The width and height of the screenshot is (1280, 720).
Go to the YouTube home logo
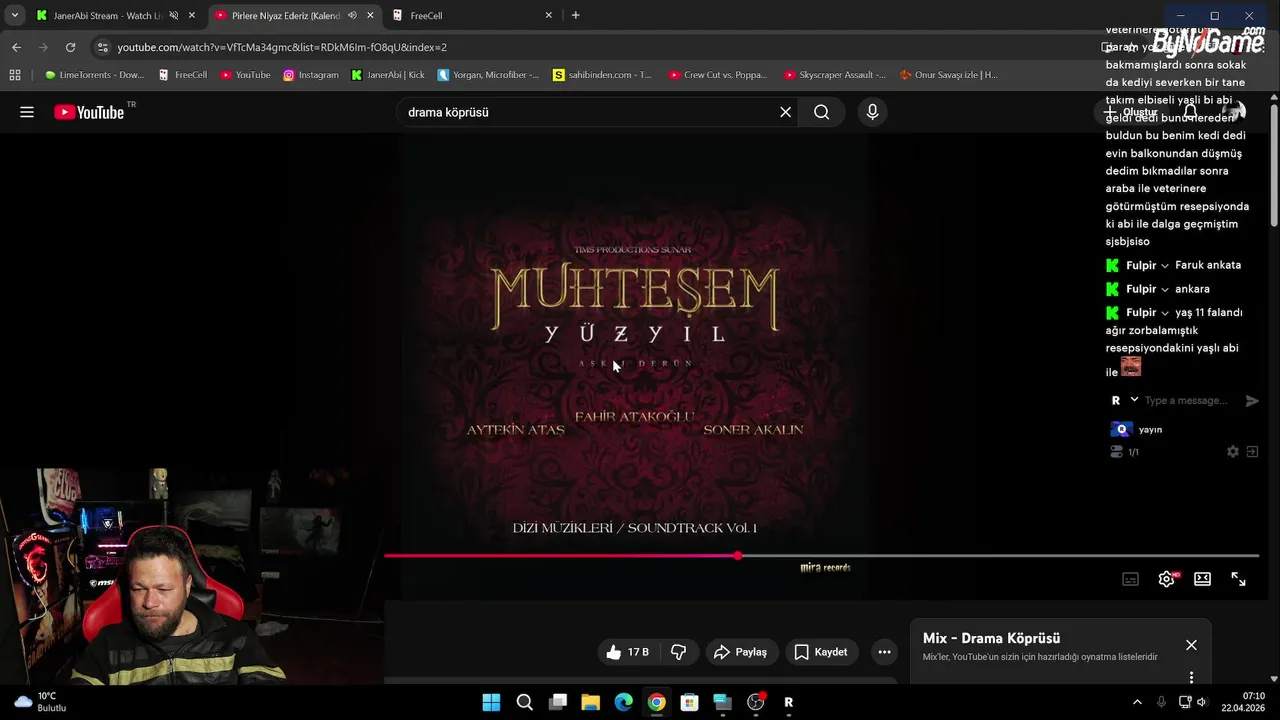(x=89, y=112)
